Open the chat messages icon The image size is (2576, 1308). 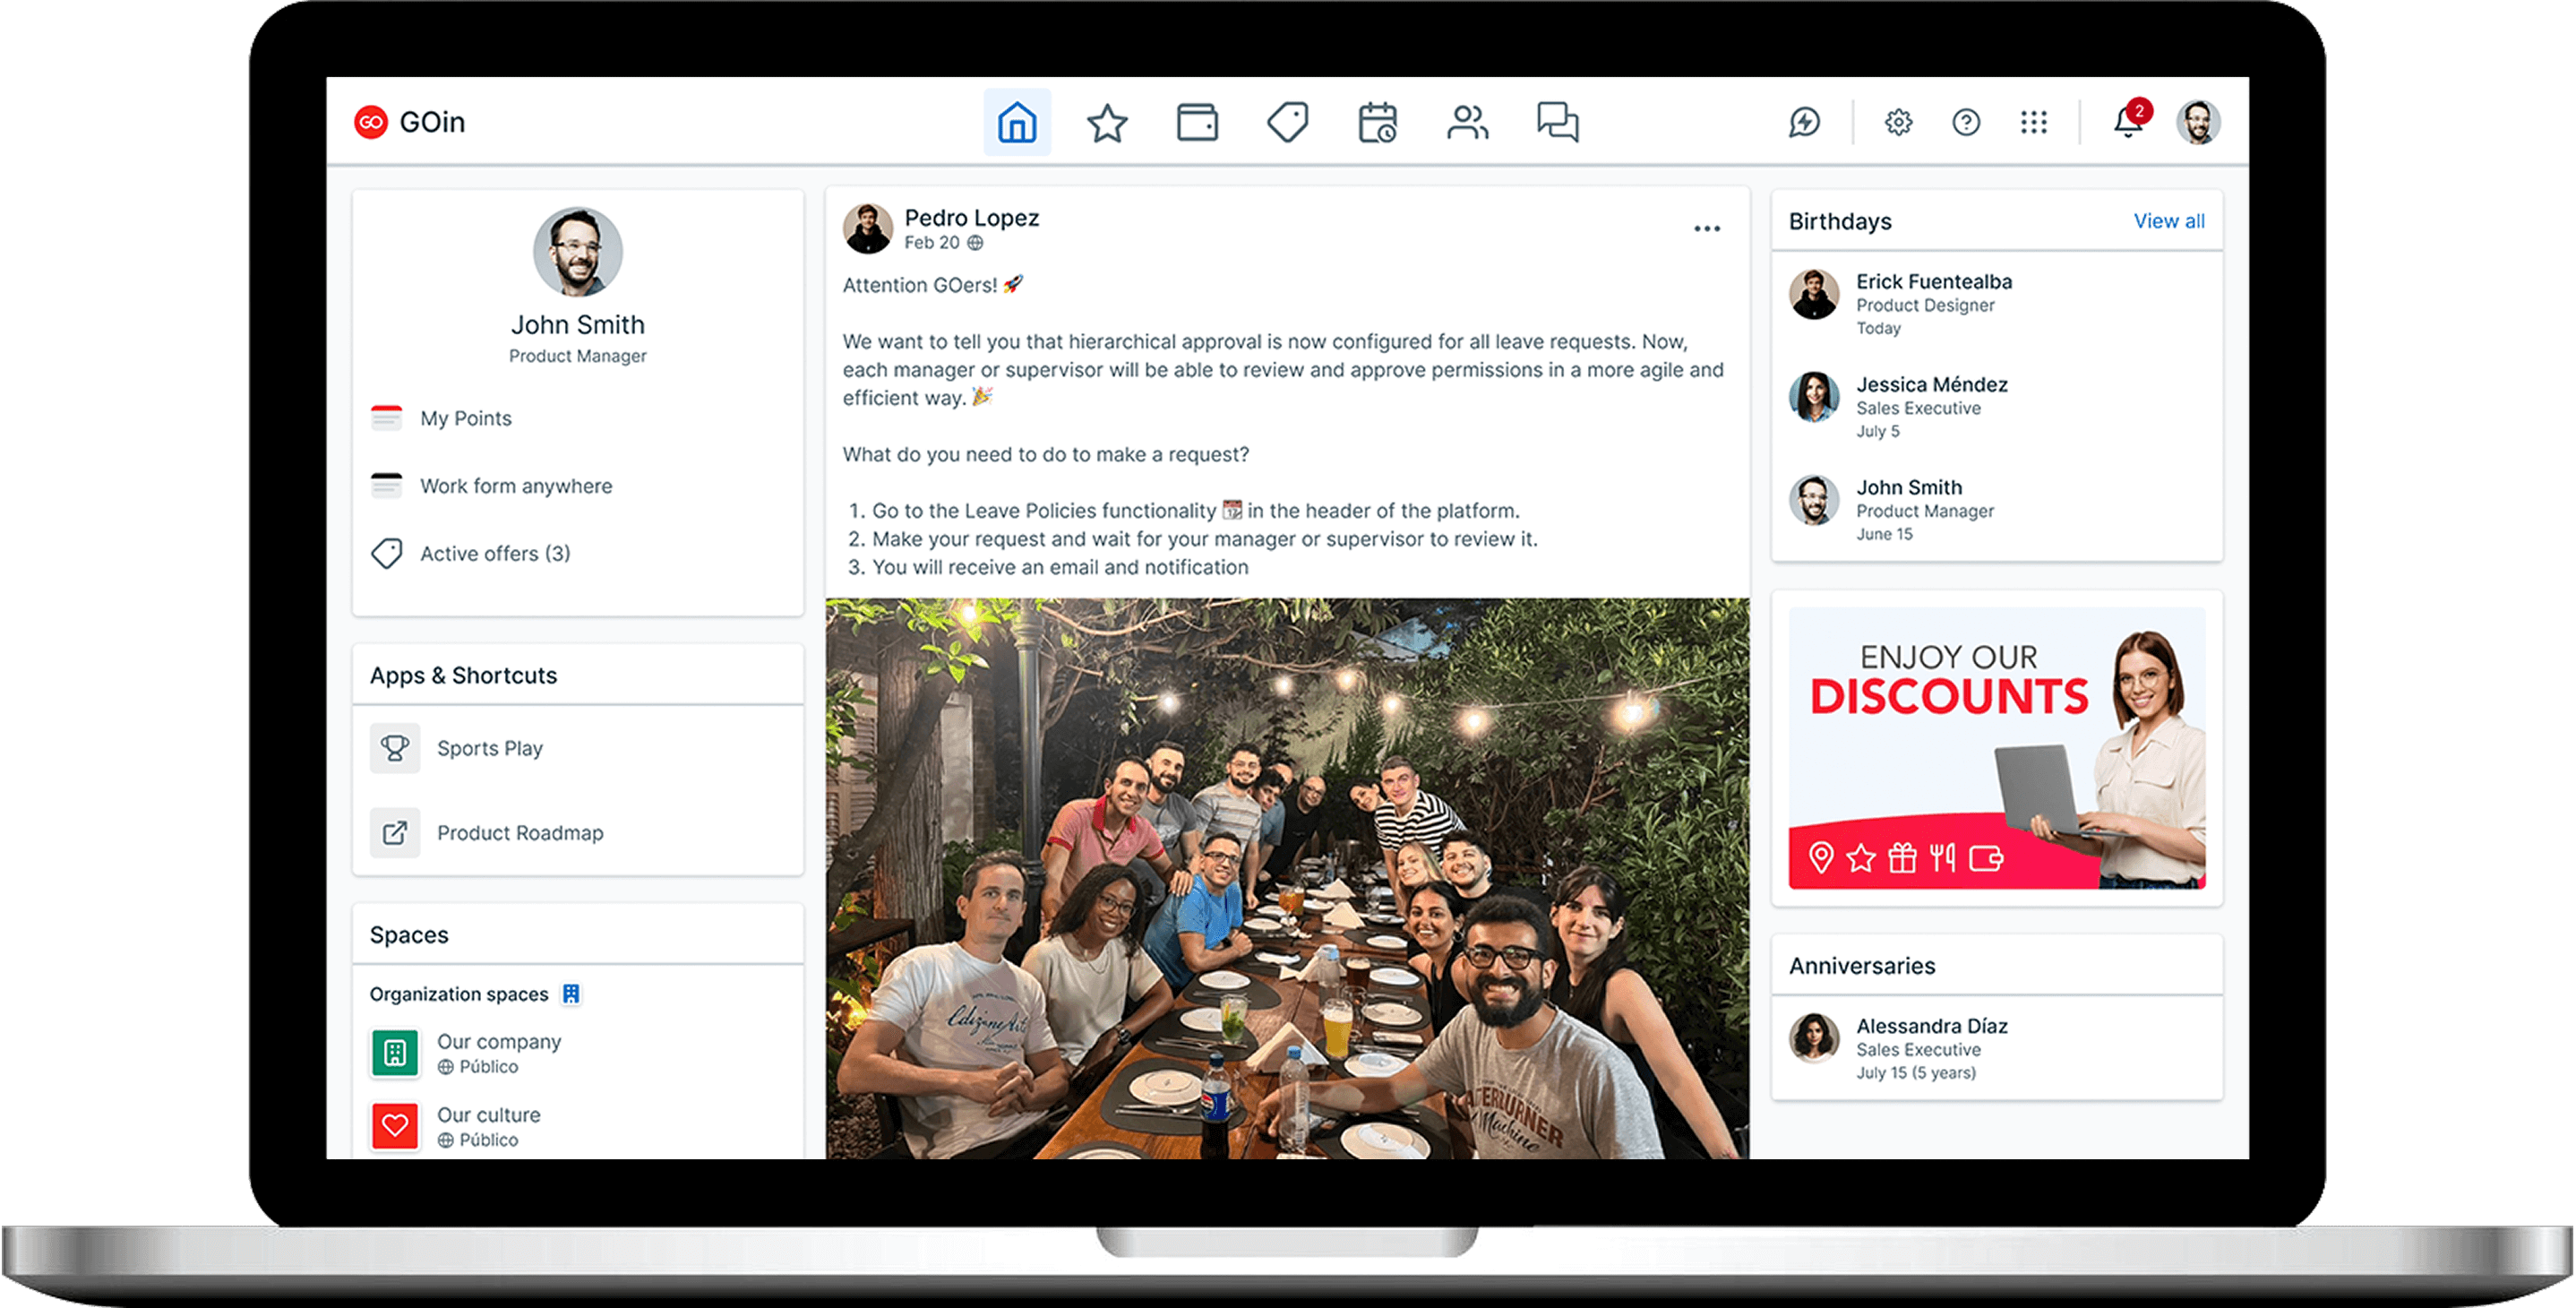[x=1557, y=122]
